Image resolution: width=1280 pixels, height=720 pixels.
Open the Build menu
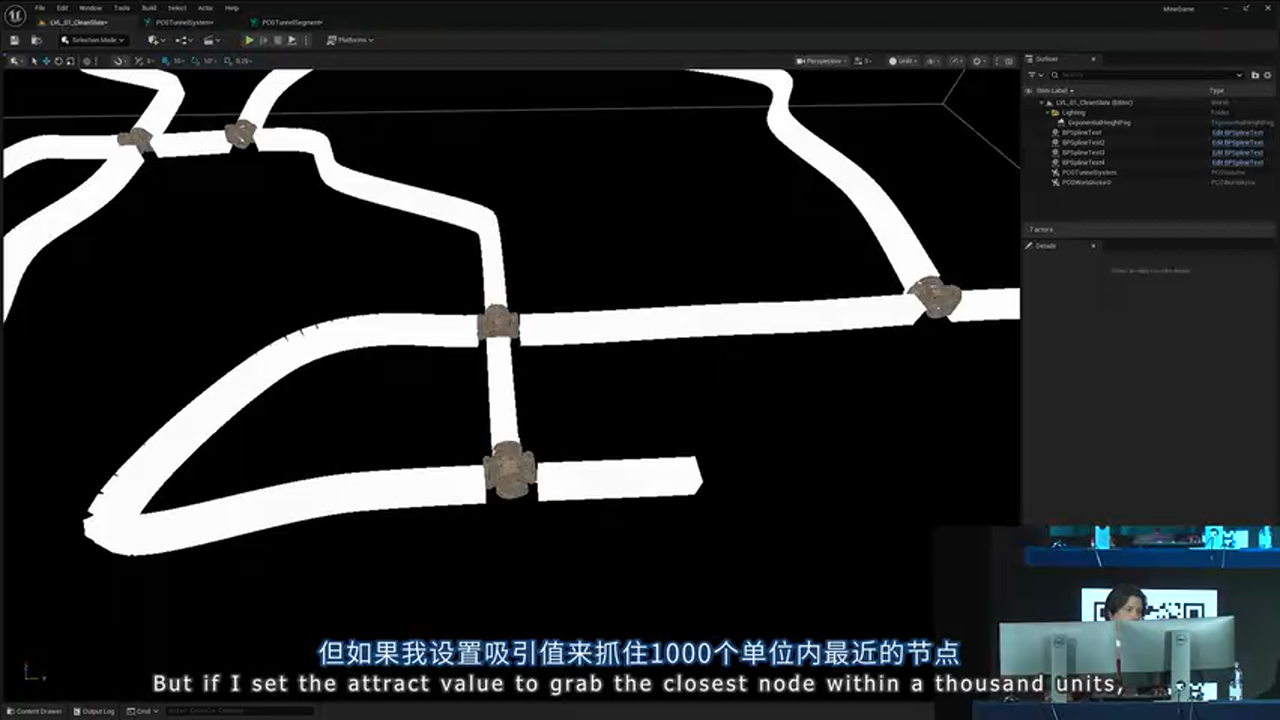tap(148, 7)
